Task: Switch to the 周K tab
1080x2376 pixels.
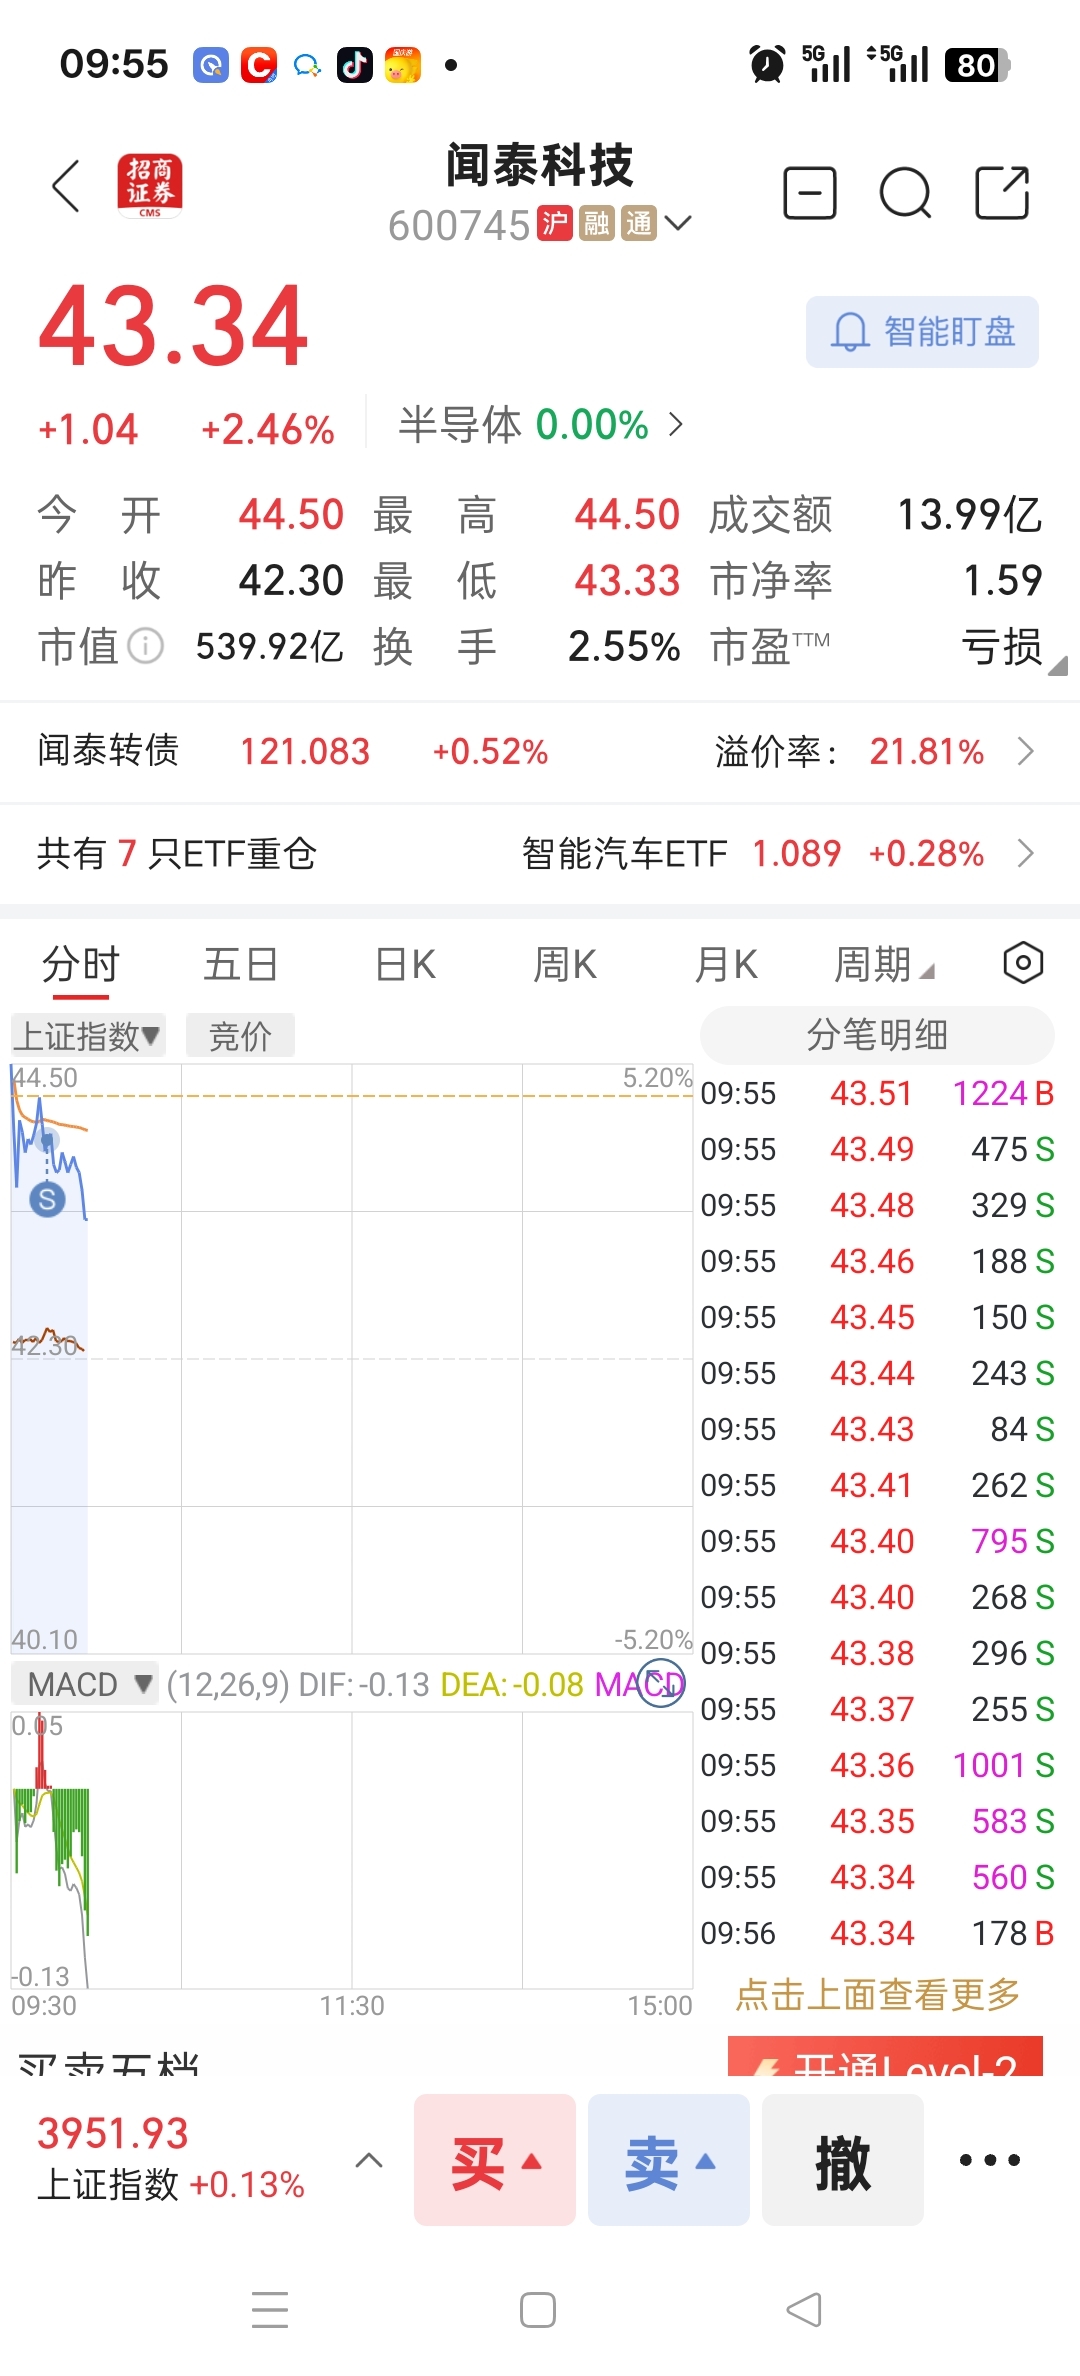Action: click(x=565, y=966)
